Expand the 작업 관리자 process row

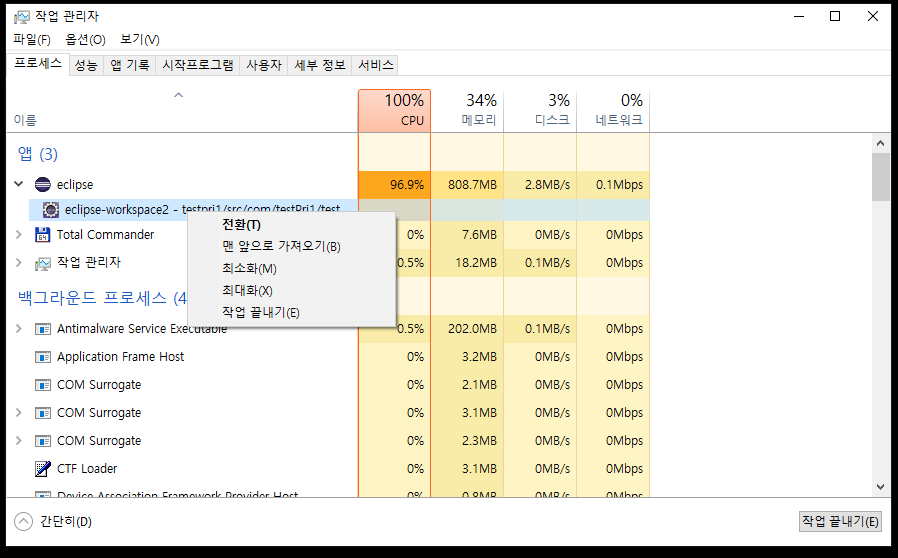(19, 262)
